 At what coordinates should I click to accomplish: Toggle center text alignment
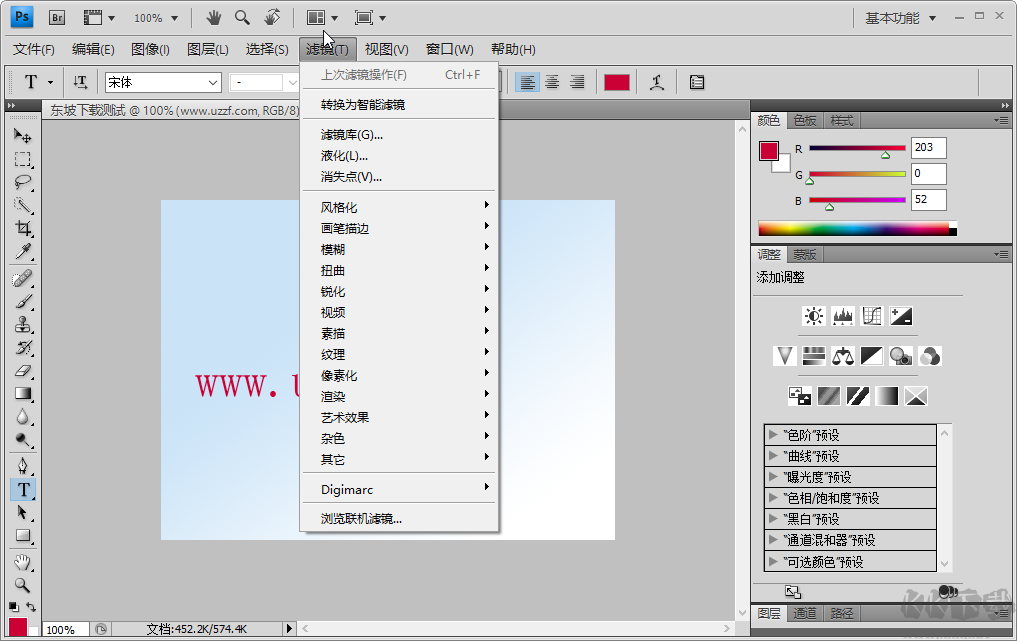[552, 82]
